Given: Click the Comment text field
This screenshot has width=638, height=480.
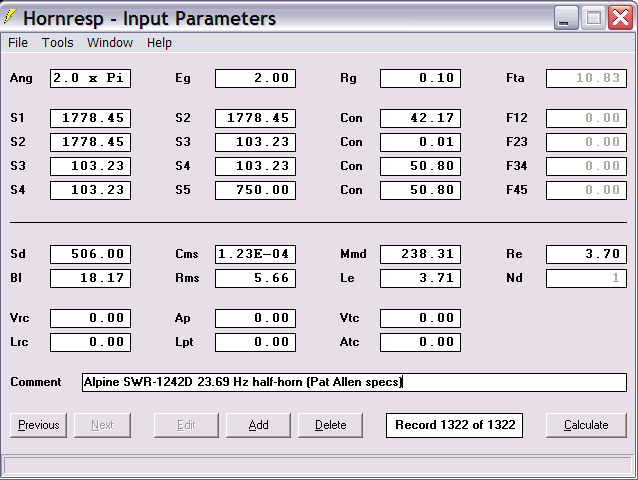Looking at the screenshot, I should [354, 382].
